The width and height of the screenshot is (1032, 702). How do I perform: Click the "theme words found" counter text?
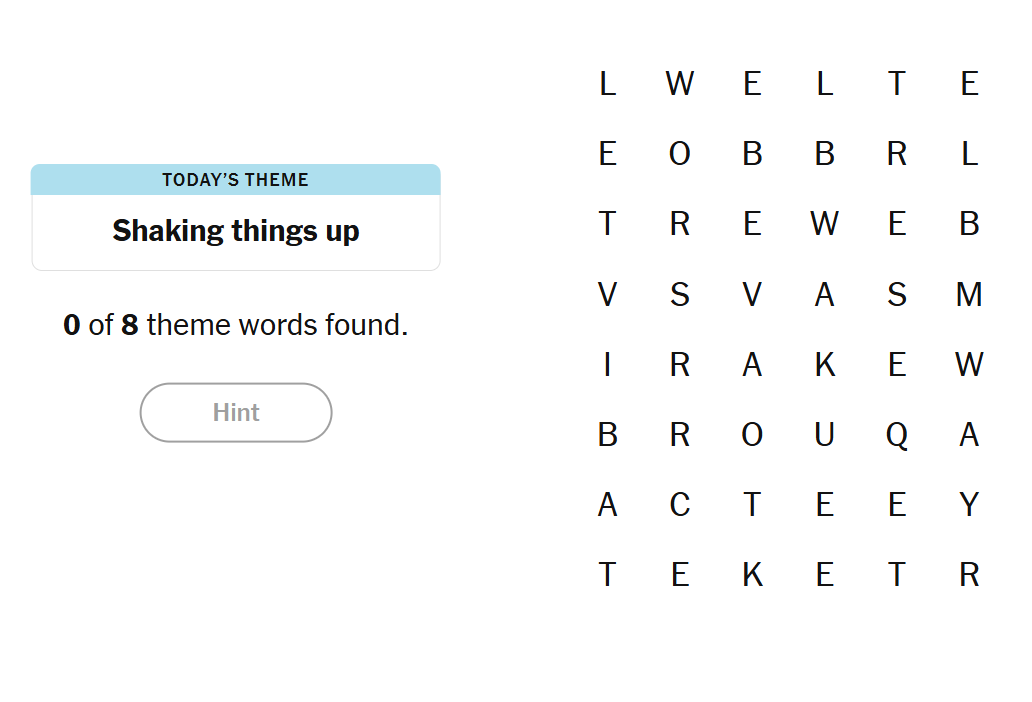pos(235,325)
